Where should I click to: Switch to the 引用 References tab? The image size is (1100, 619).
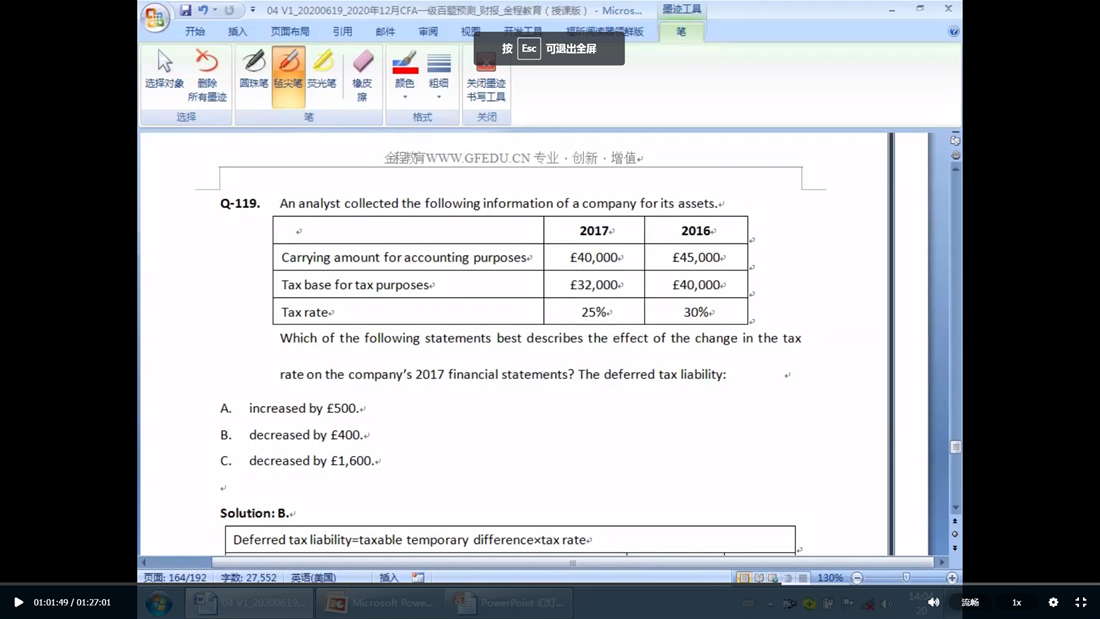point(342,32)
